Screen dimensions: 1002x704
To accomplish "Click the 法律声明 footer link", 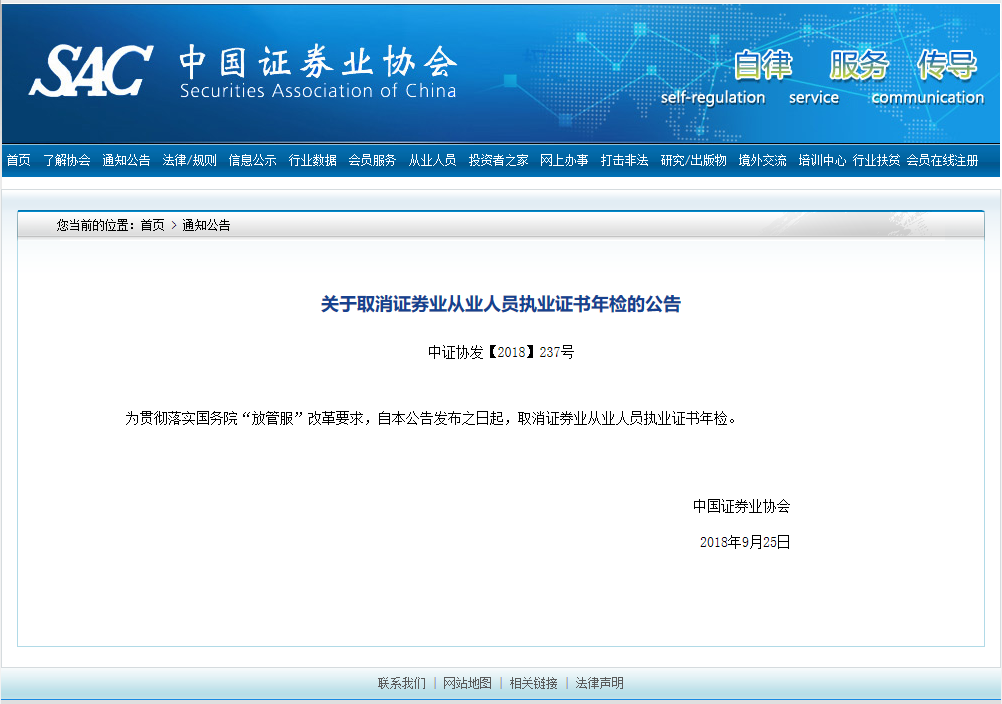I will tap(599, 683).
